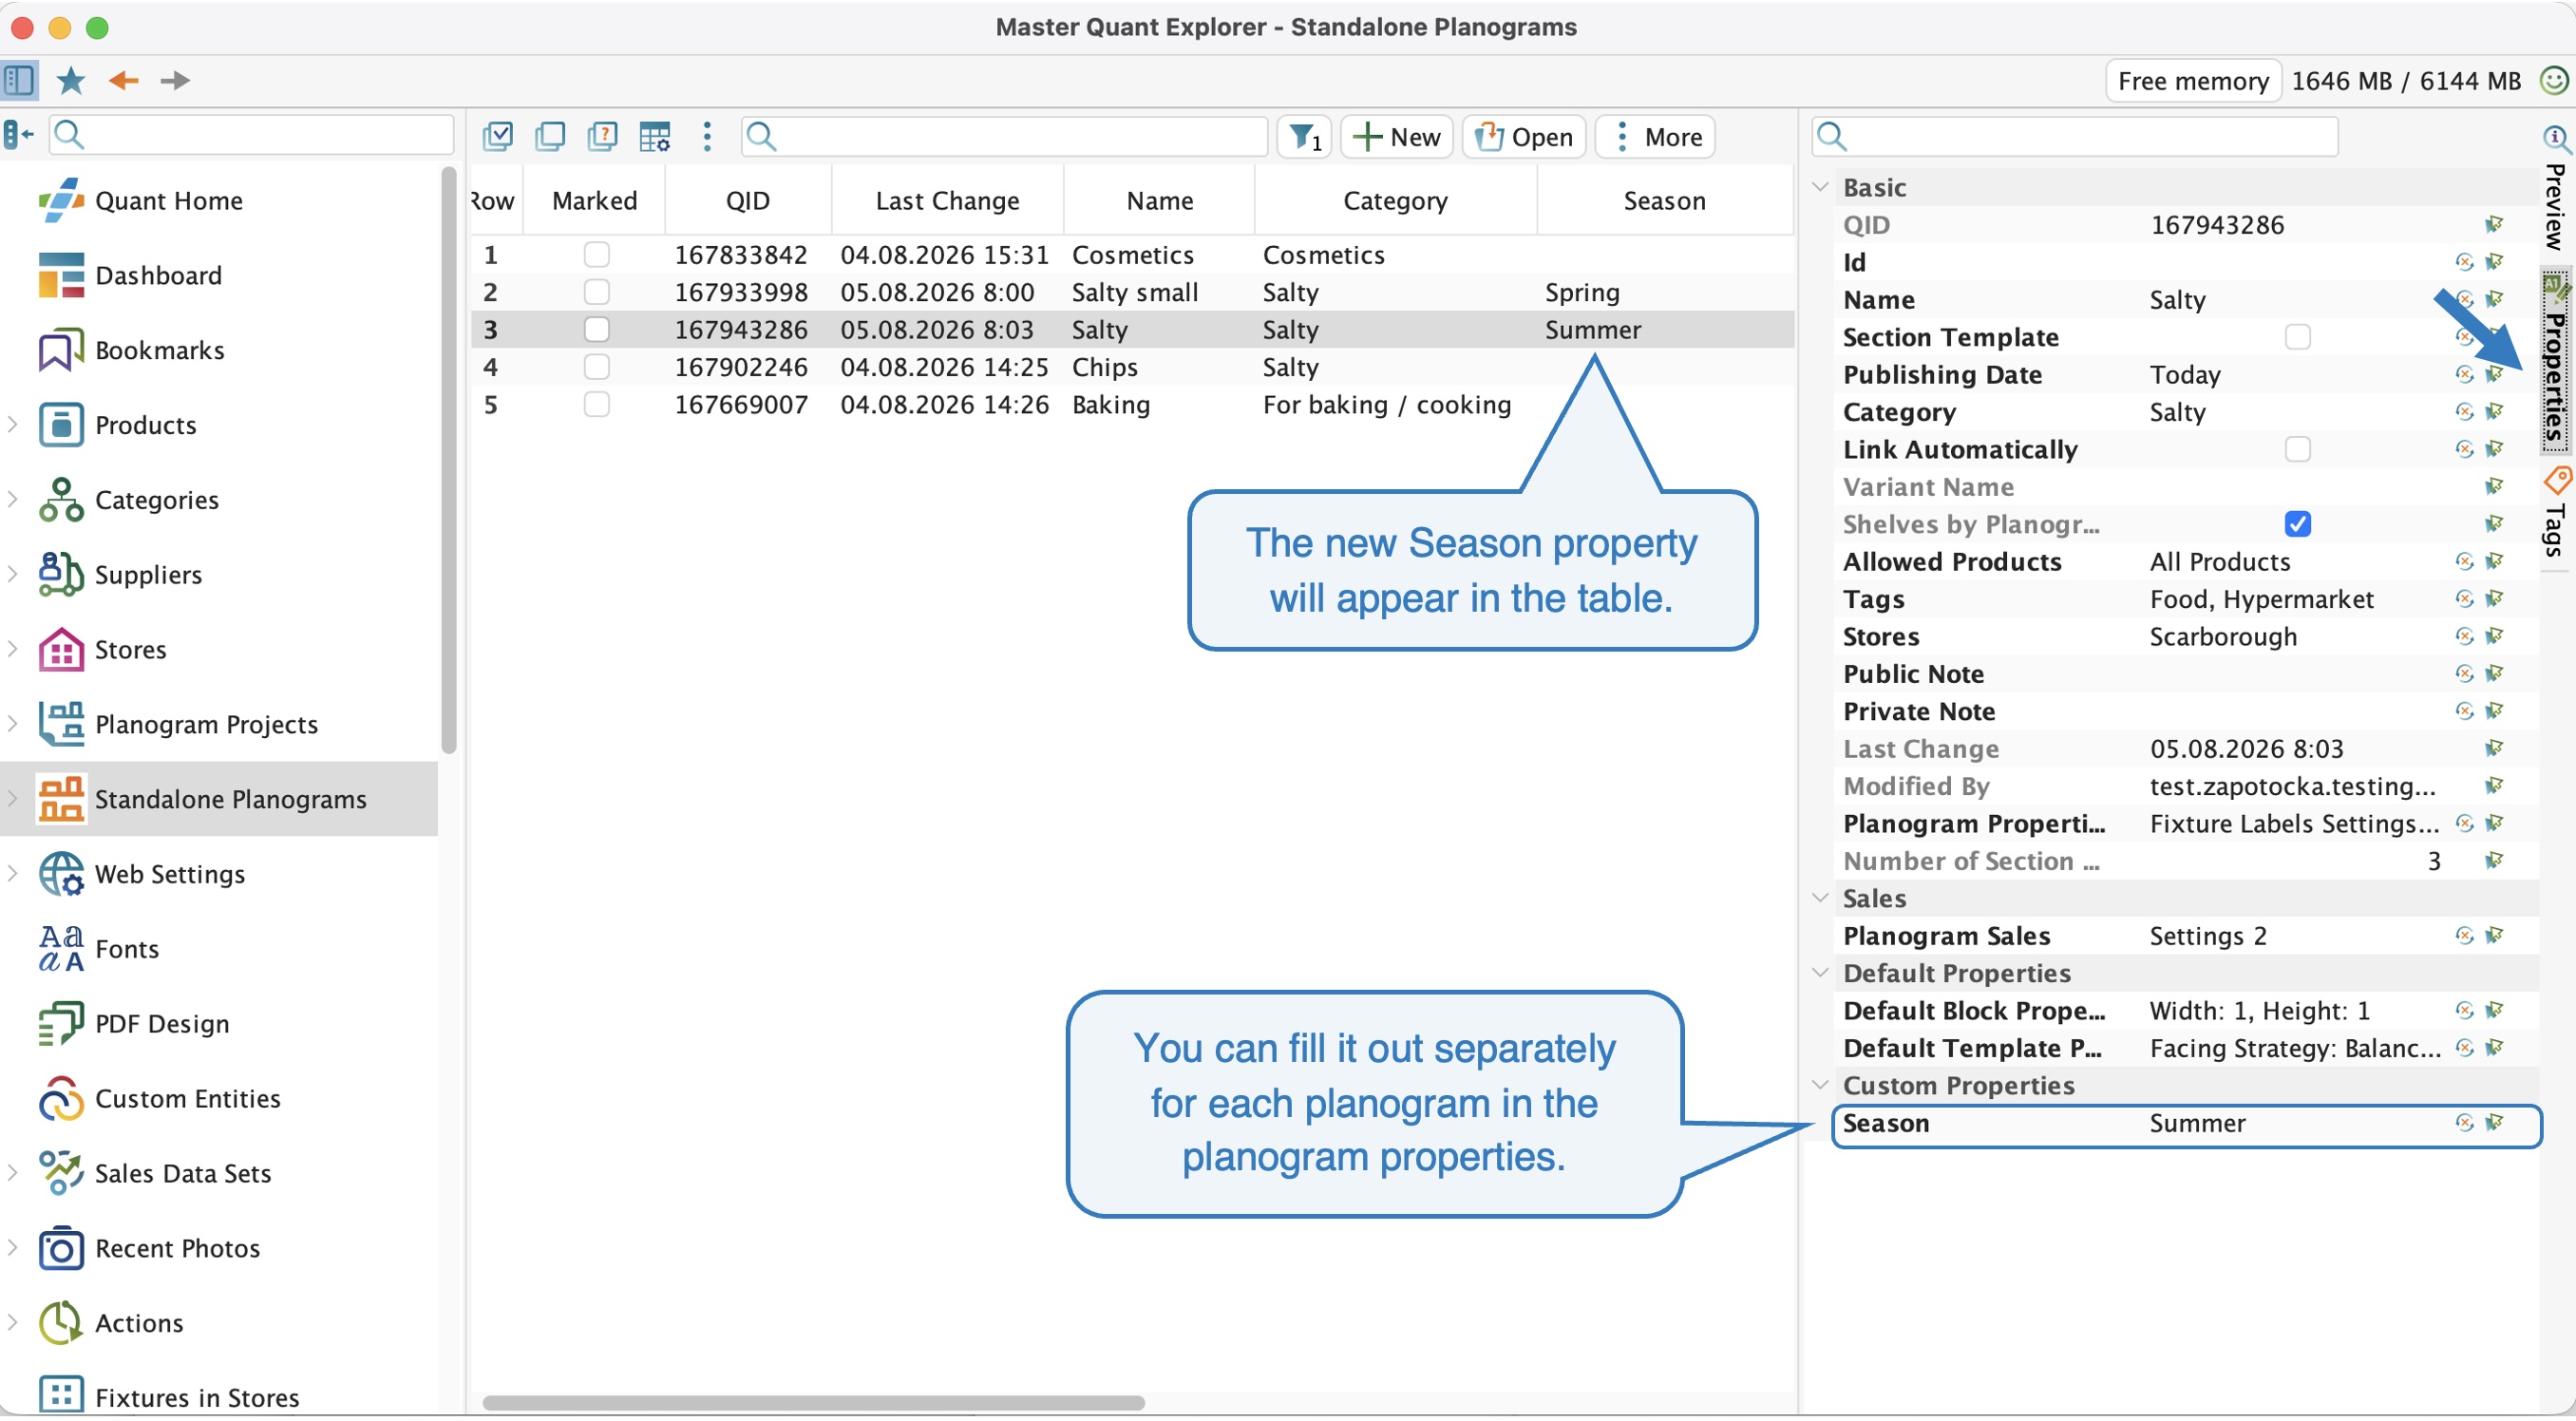Open Sales Data Sets
The image size is (2576, 1421).
(183, 1174)
